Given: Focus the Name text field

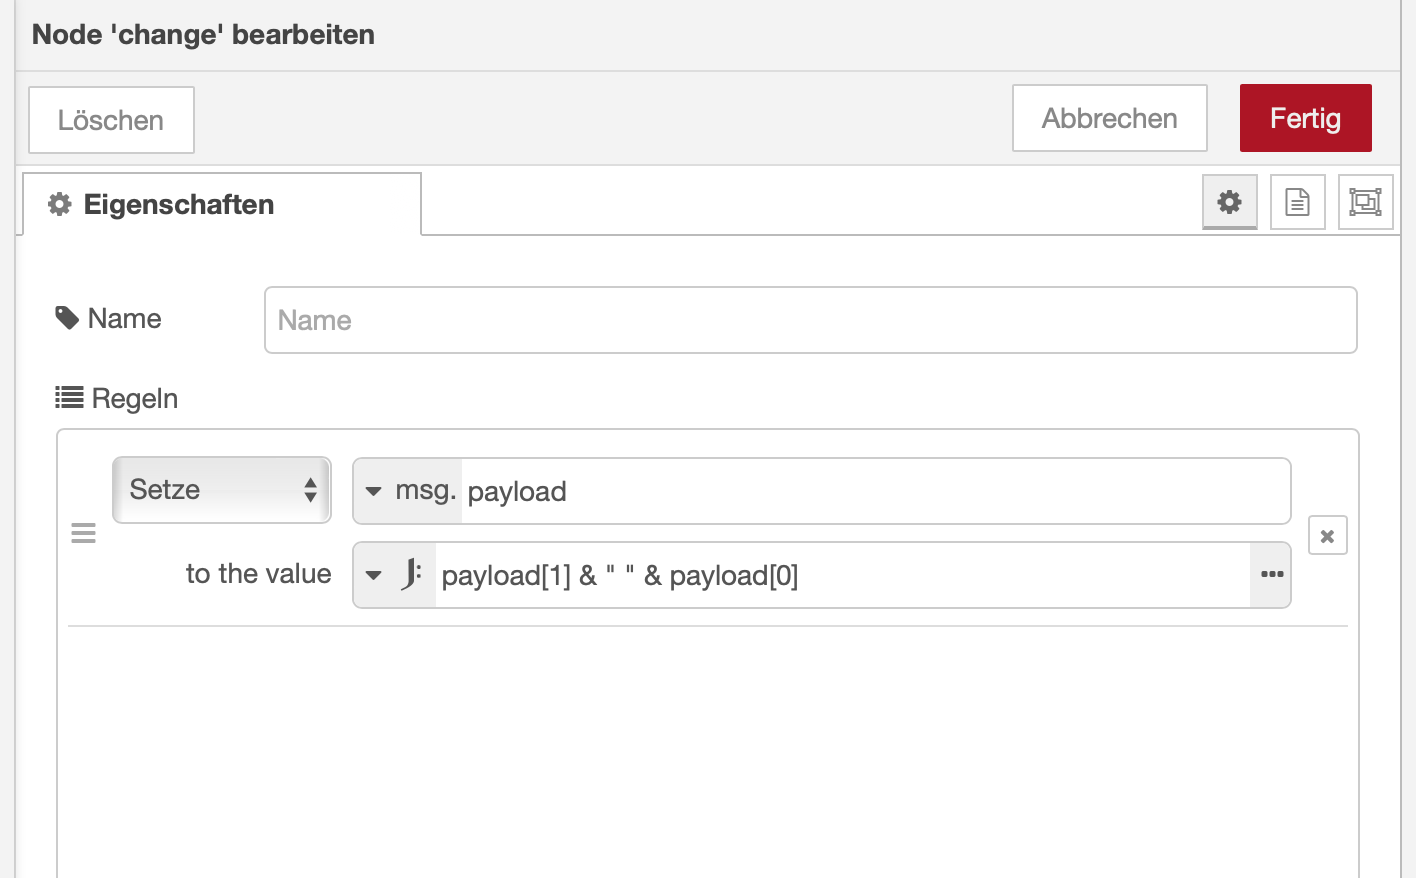Looking at the screenshot, I should pyautogui.click(x=810, y=320).
